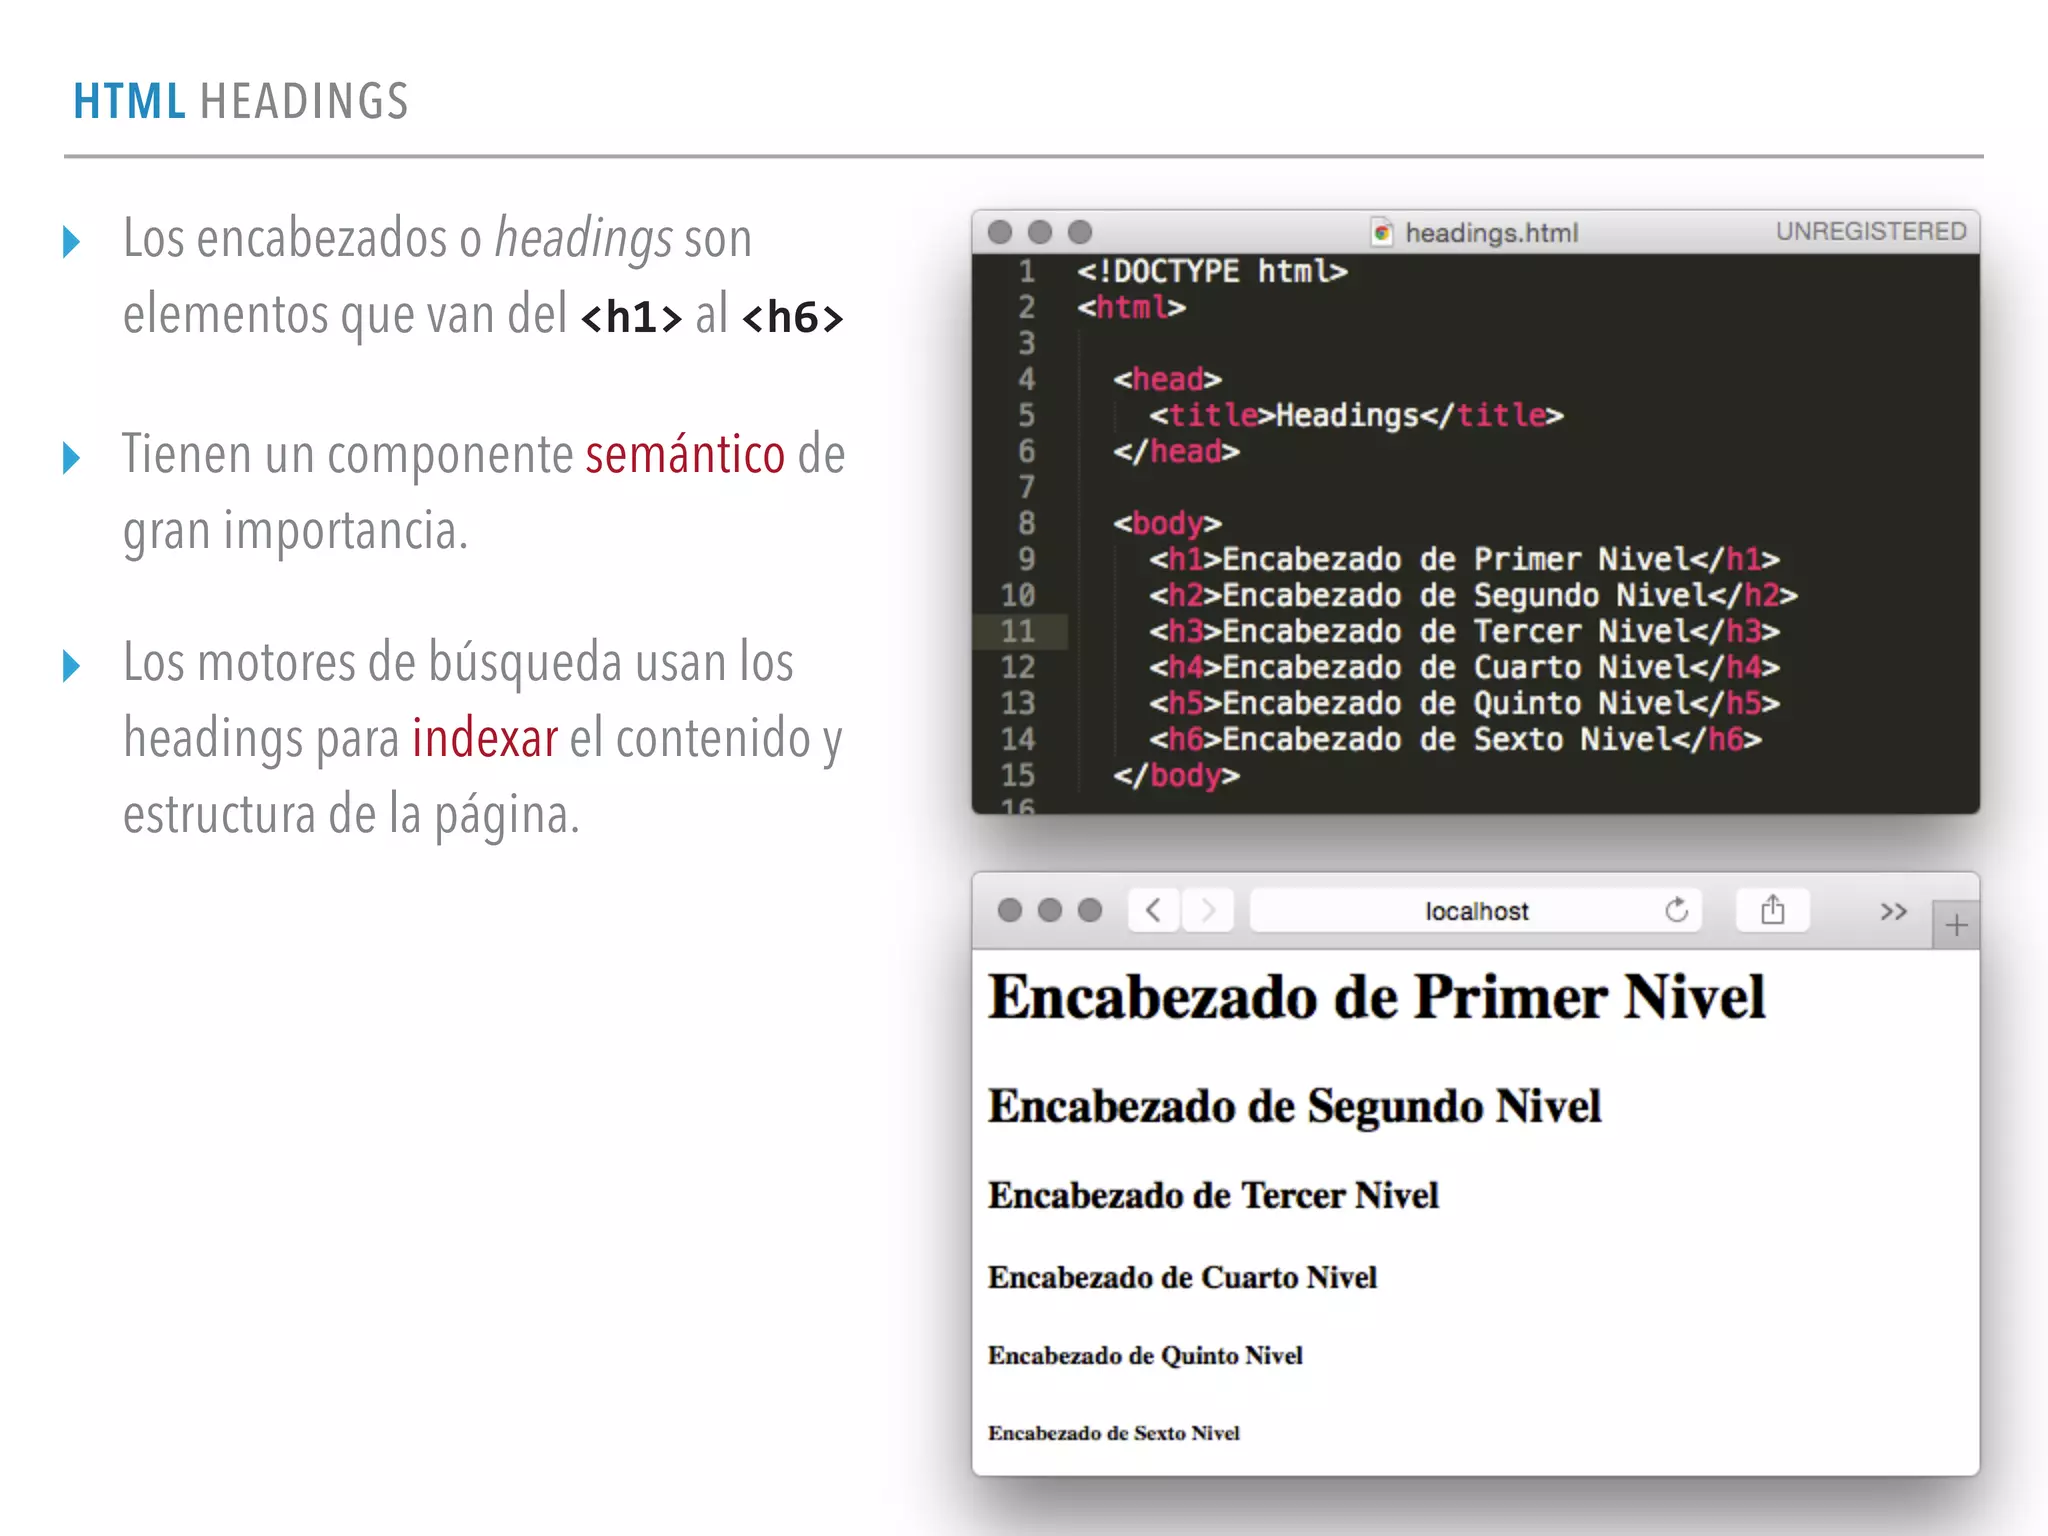This screenshot has height=1536, width=2048.
Task: Click the slide title HTML HEADINGS
Action: click(x=241, y=101)
